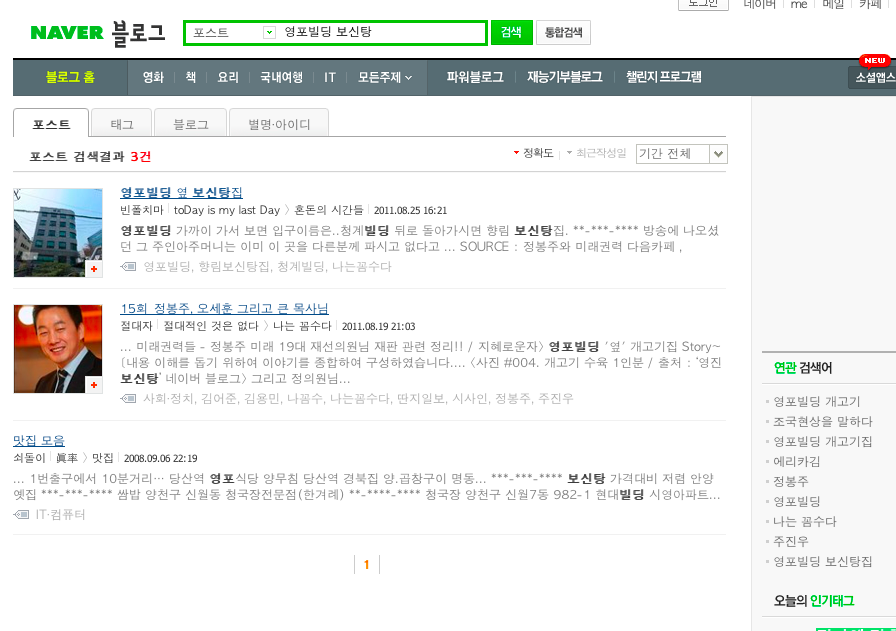The width and height of the screenshot is (896, 631).
Task: Switch to the 블로그 tab
Action: (191, 123)
